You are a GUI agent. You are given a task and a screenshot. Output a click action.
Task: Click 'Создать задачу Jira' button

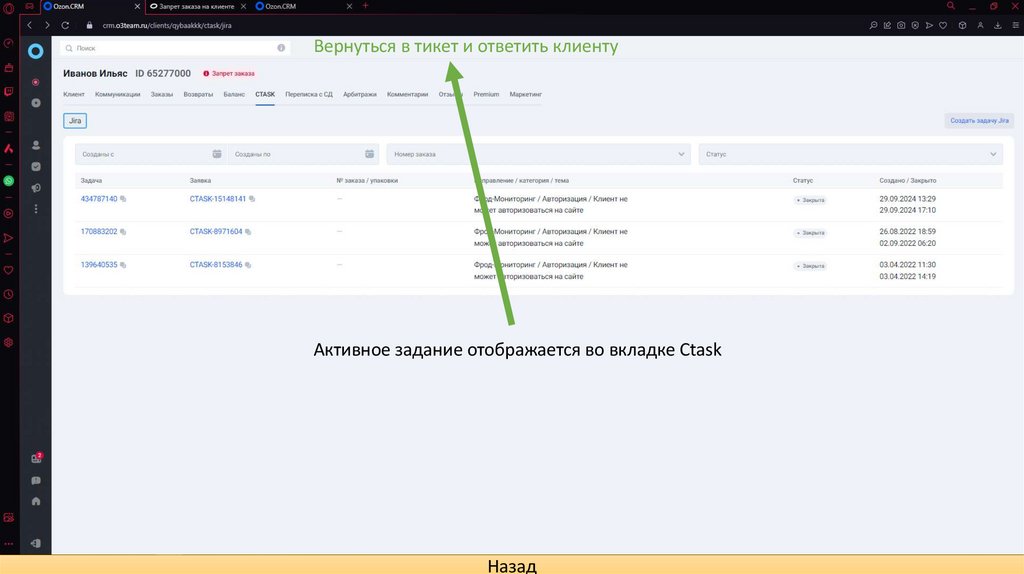click(x=979, y=121)
